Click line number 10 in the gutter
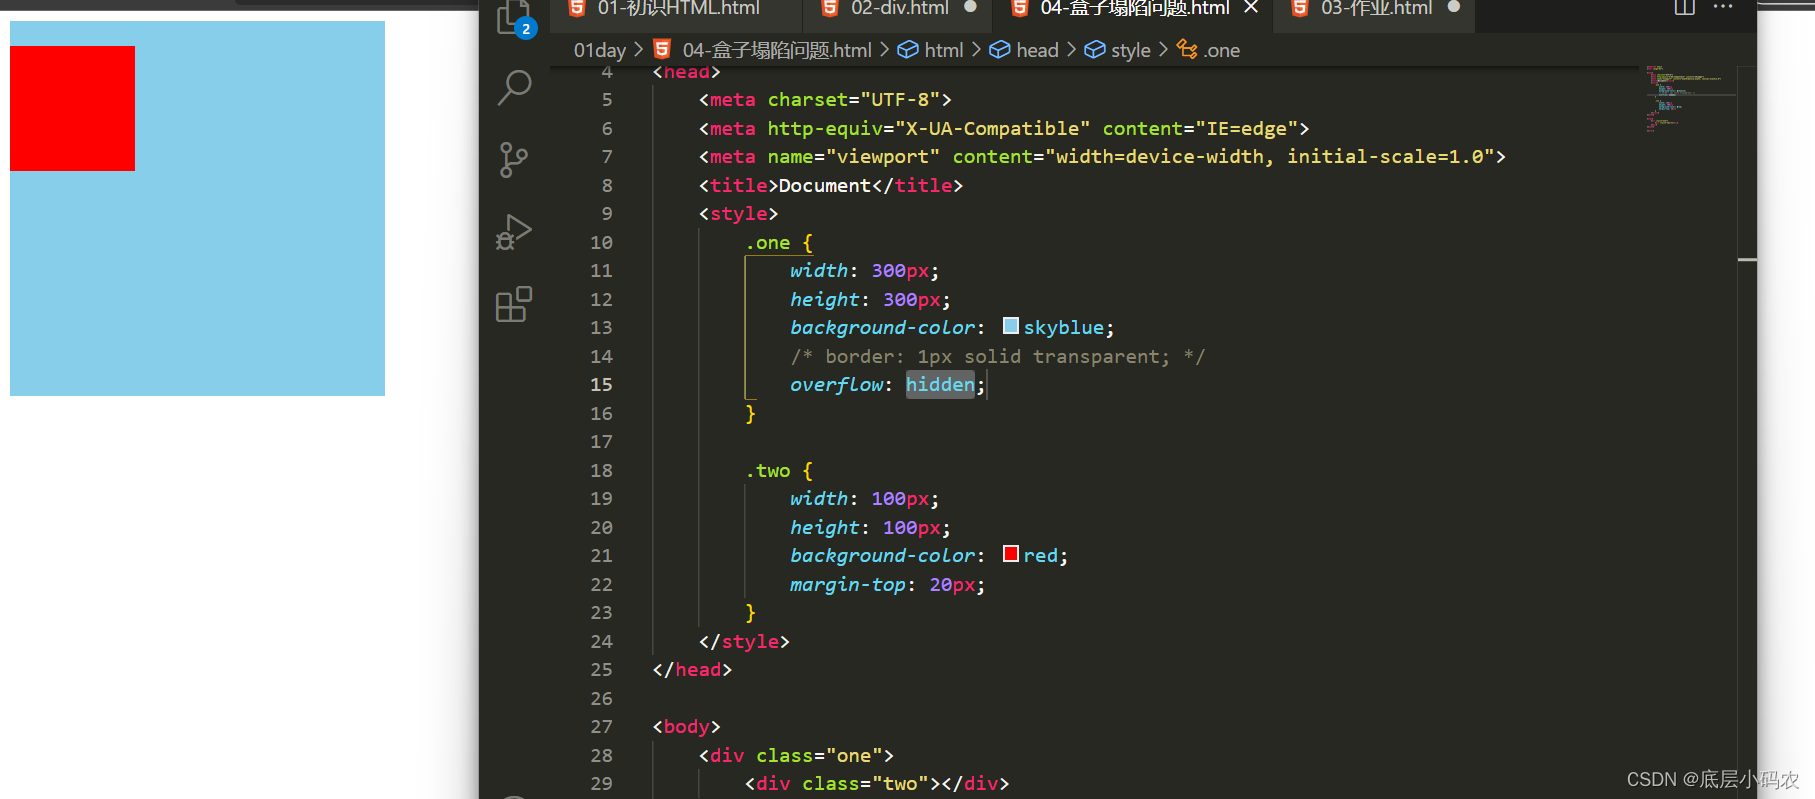The height and width of the screenshot is (799, 1815). point(601,243)
